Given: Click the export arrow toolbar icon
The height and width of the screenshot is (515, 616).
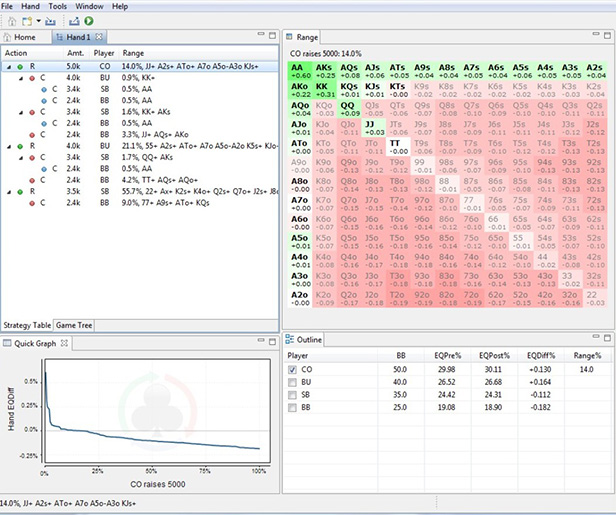Looking at the screenshot, I should coord(75,21).
